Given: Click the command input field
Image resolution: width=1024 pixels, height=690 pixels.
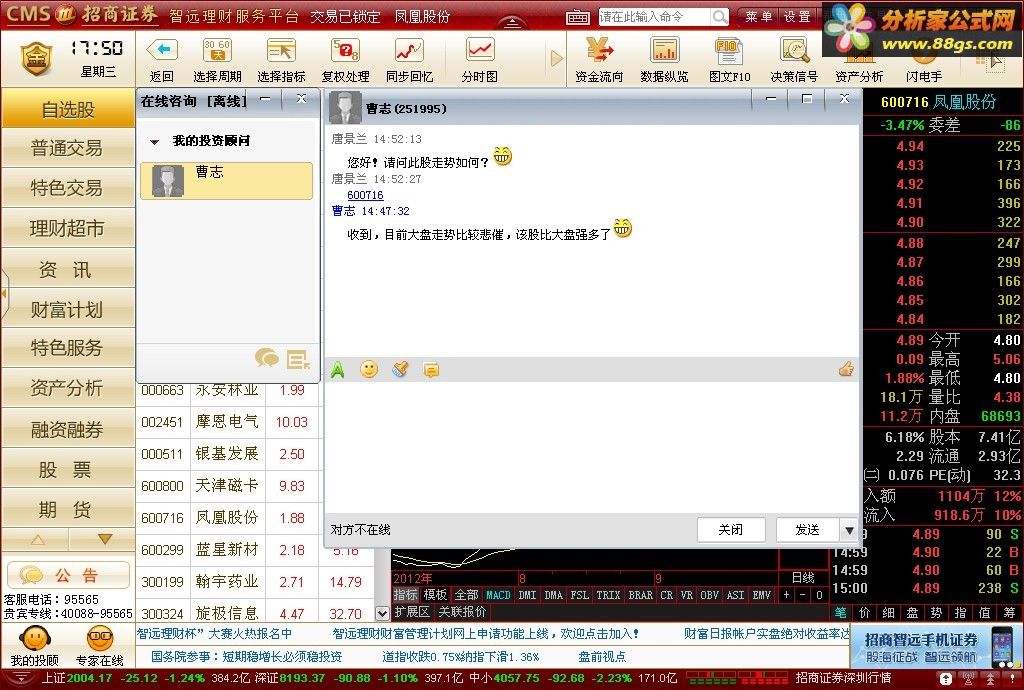Looking at the screenshot, I should [x=654, y=16].
